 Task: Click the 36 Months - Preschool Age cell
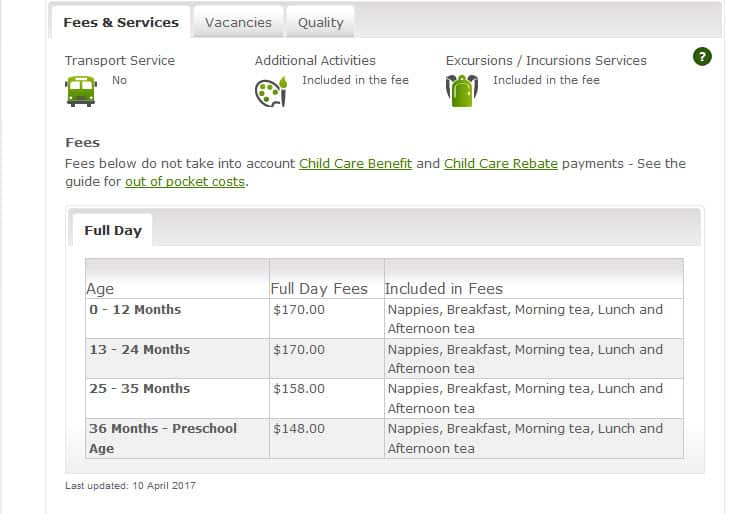(163, 438)
